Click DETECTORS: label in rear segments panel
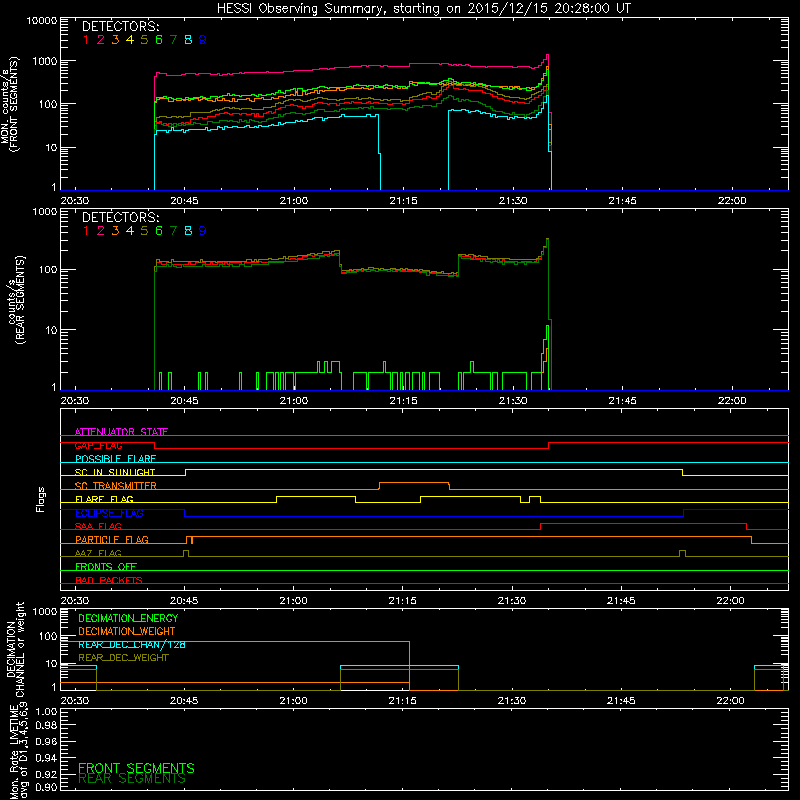This screenshot has height=800, width=800. (120, 217)
